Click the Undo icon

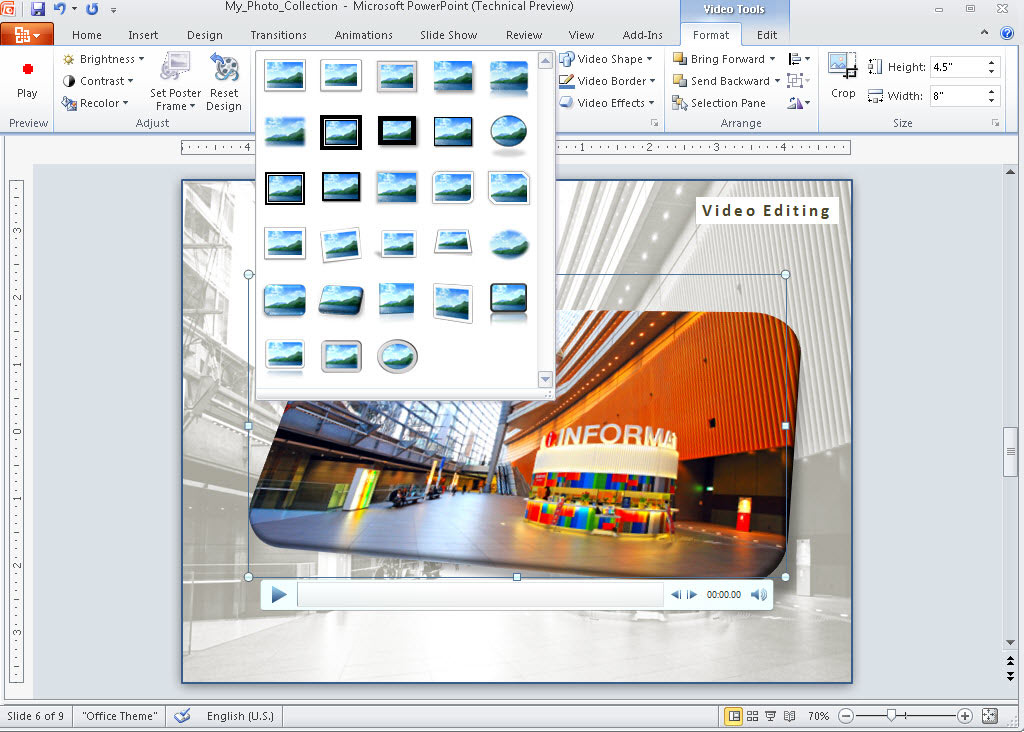coord(59,9)
